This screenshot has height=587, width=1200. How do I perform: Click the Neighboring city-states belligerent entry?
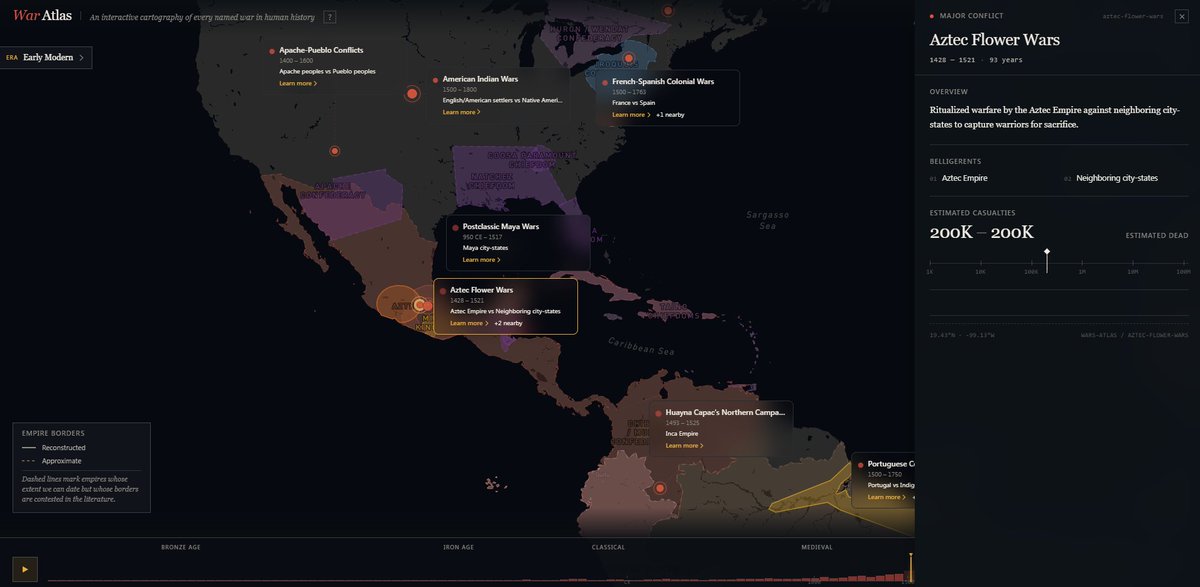click(1117, 178)
